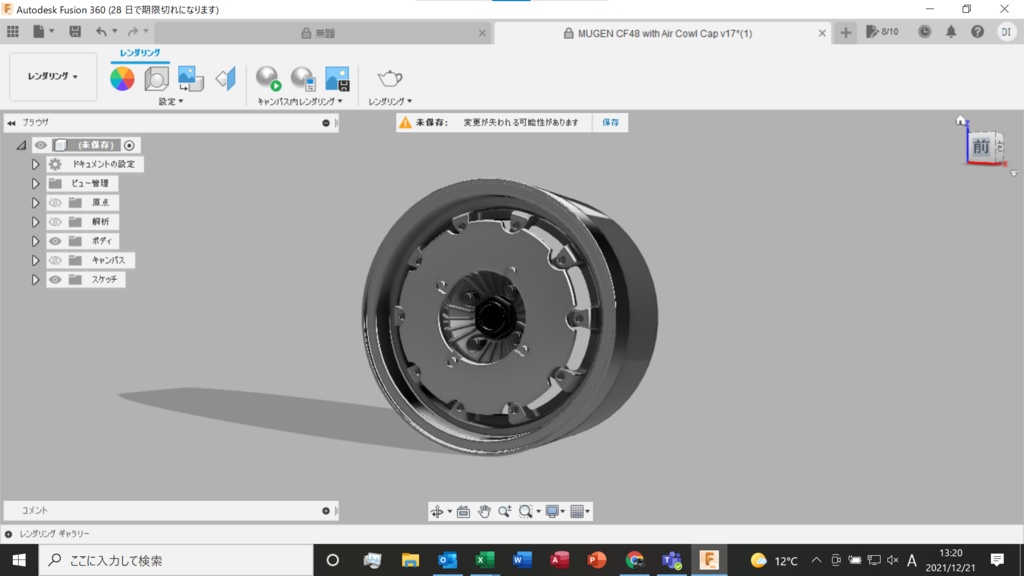1024x576 pixels.
Task: Activate root component radio button
Action: pyautogui.click(x=129, y=145)
